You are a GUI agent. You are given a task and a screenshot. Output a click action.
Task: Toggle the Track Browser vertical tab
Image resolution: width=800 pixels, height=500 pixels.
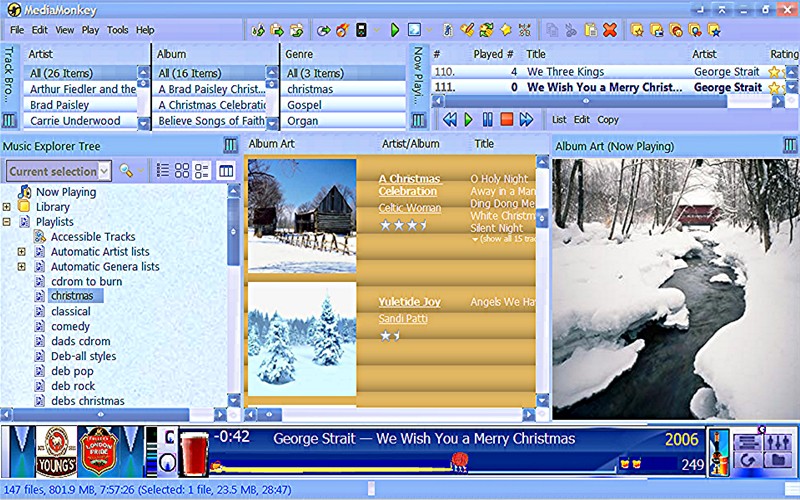pos(8,74)
